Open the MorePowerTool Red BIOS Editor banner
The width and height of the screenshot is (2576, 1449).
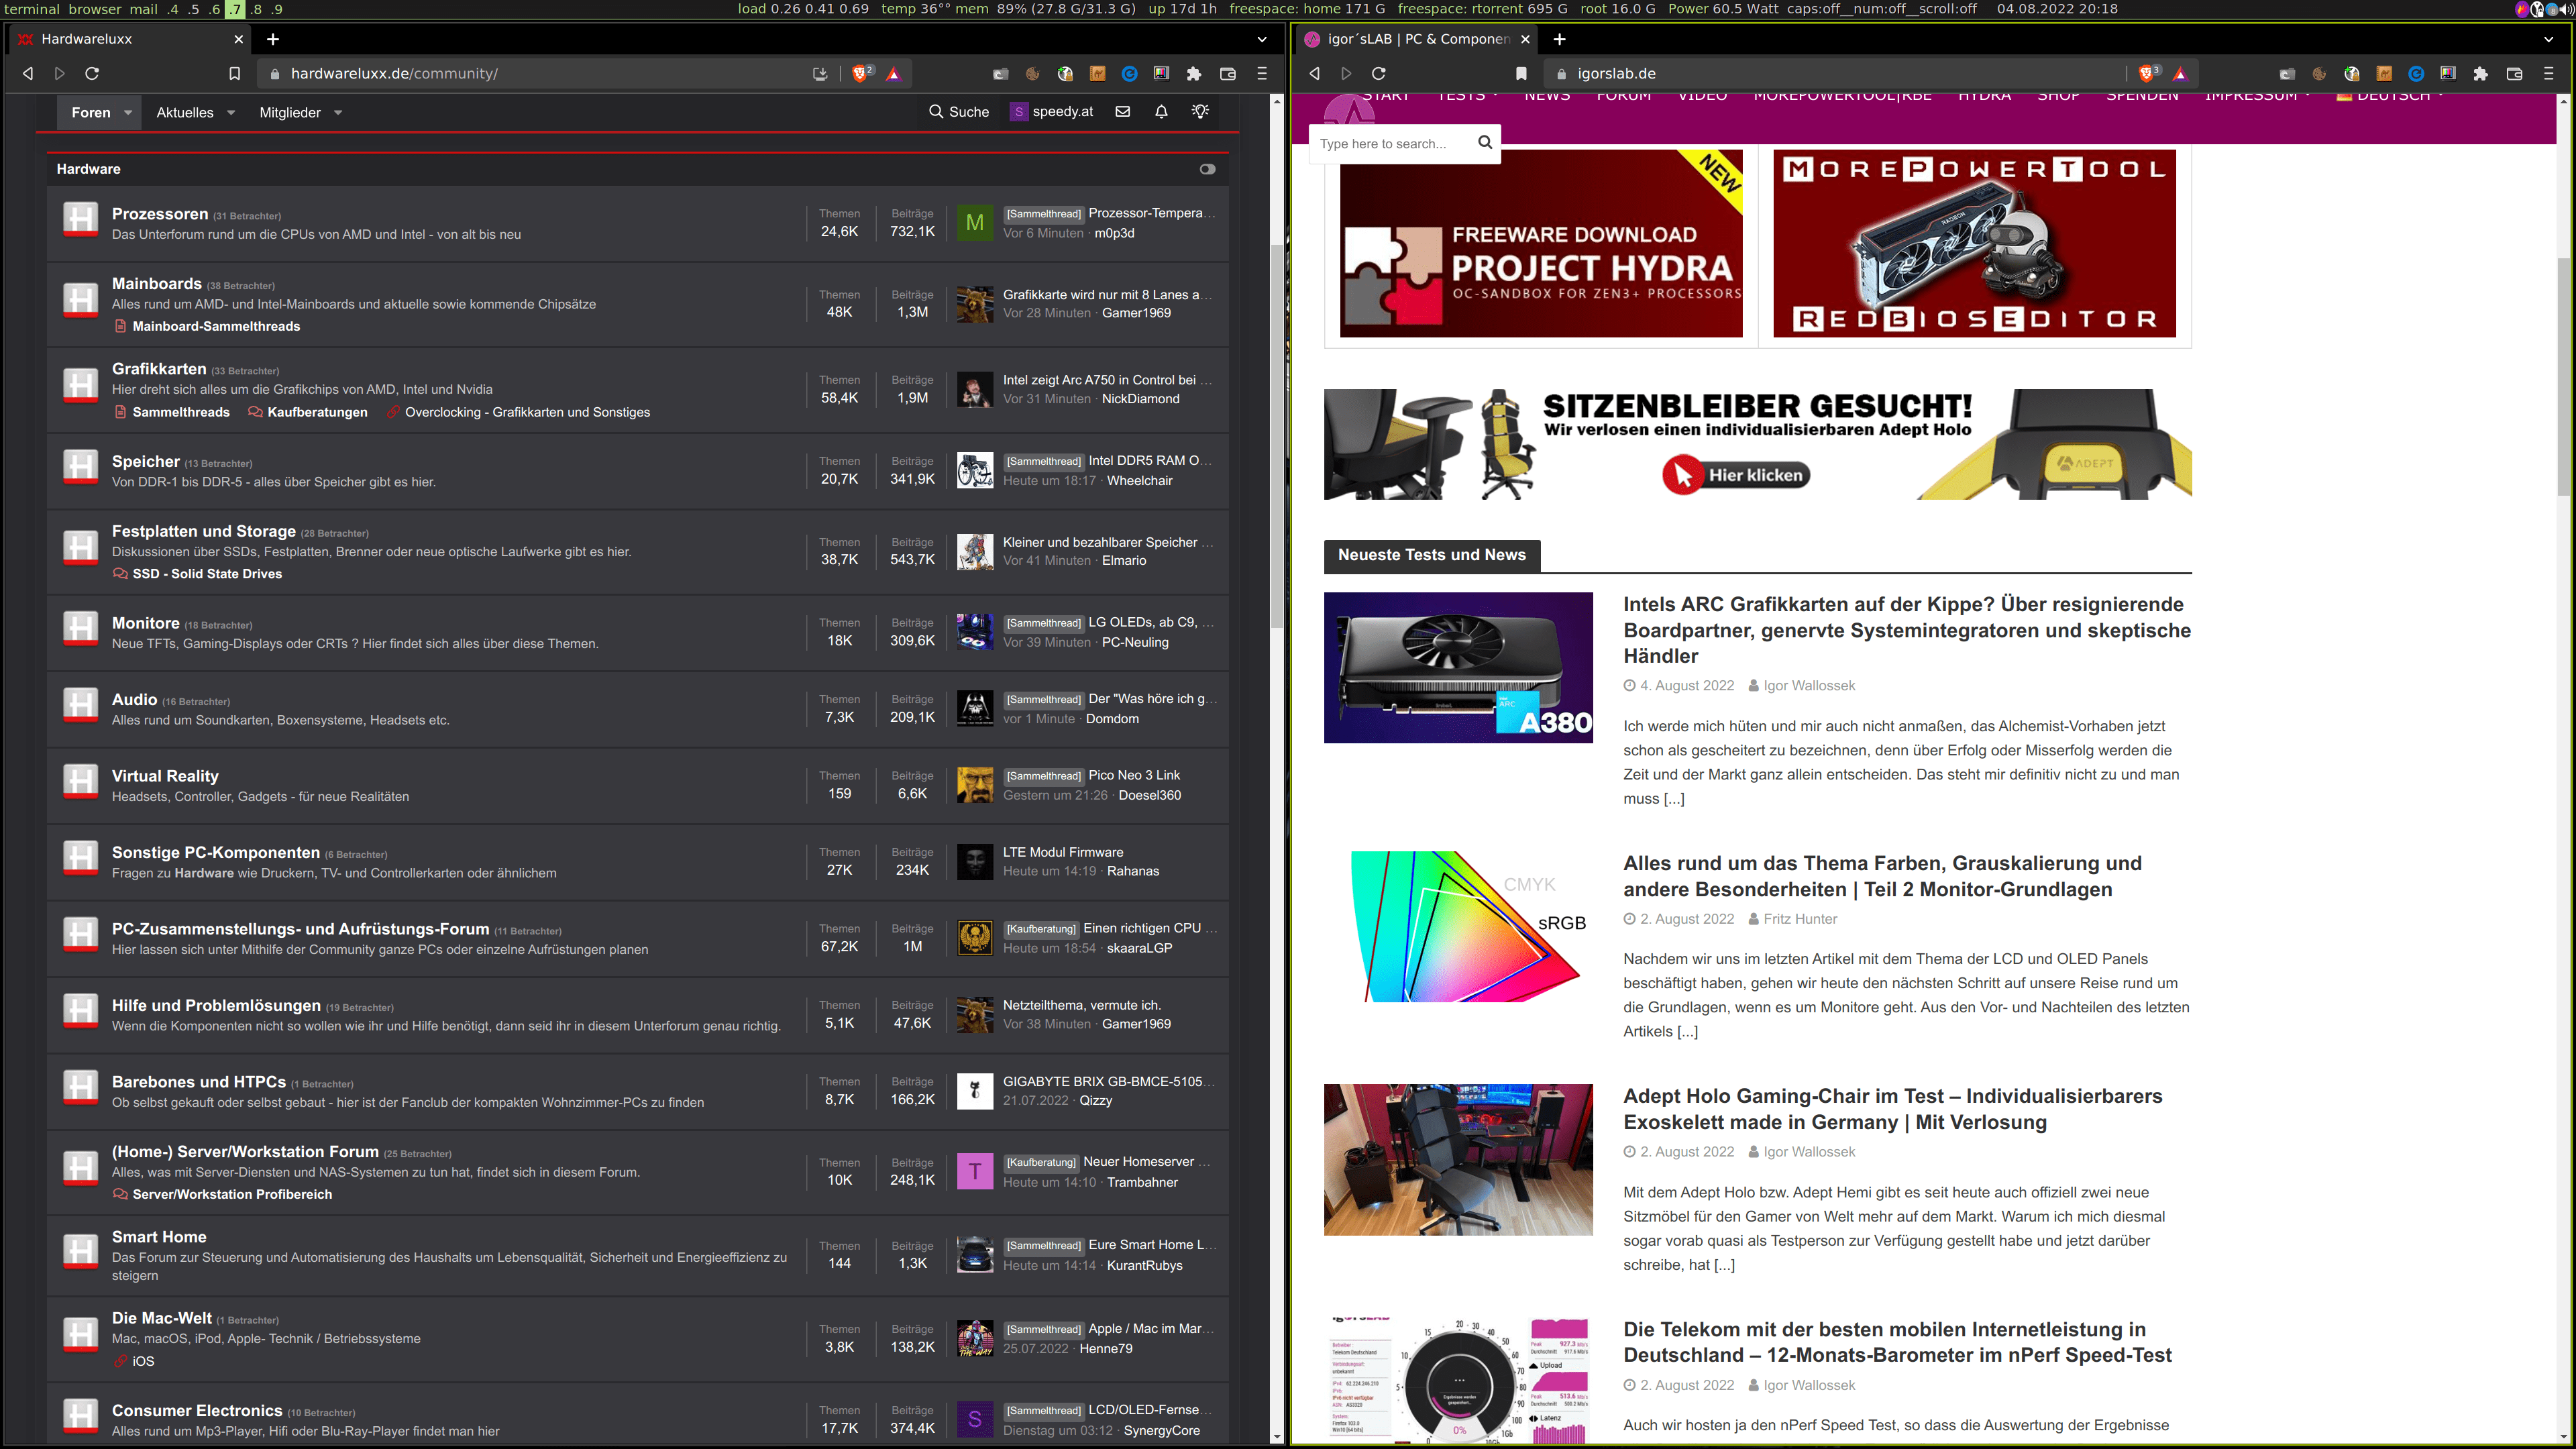click(1974, 243)
